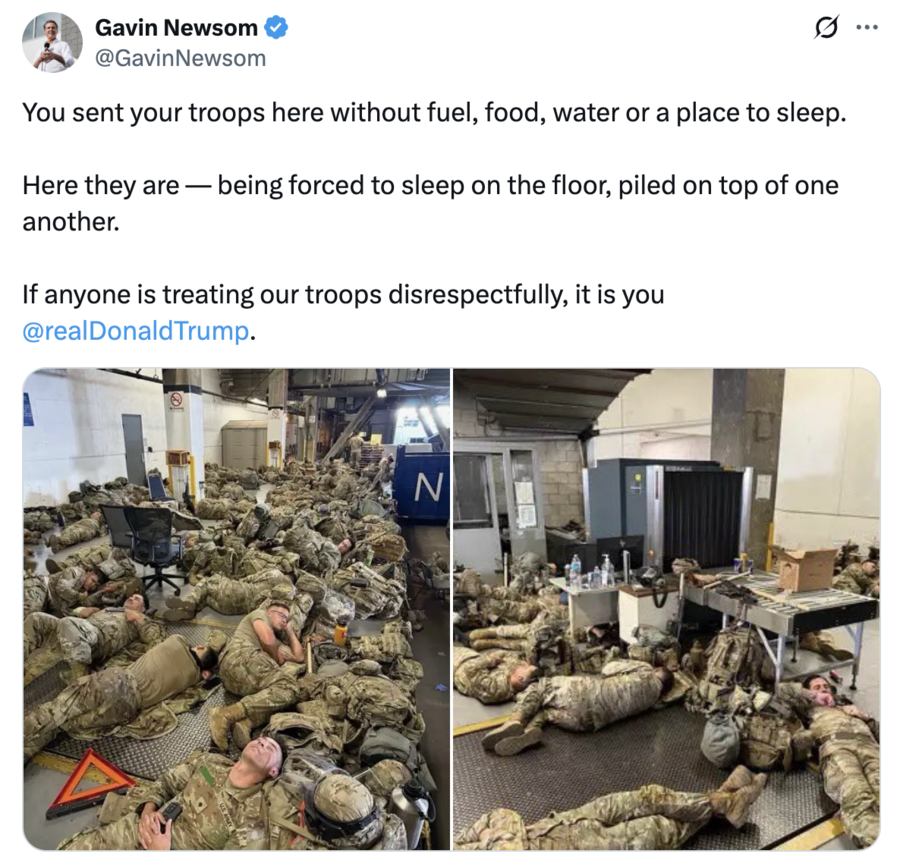Follow the @realDonaldTrump mention link
Viewport: 900px width, 854px height.
coord(136,331)
